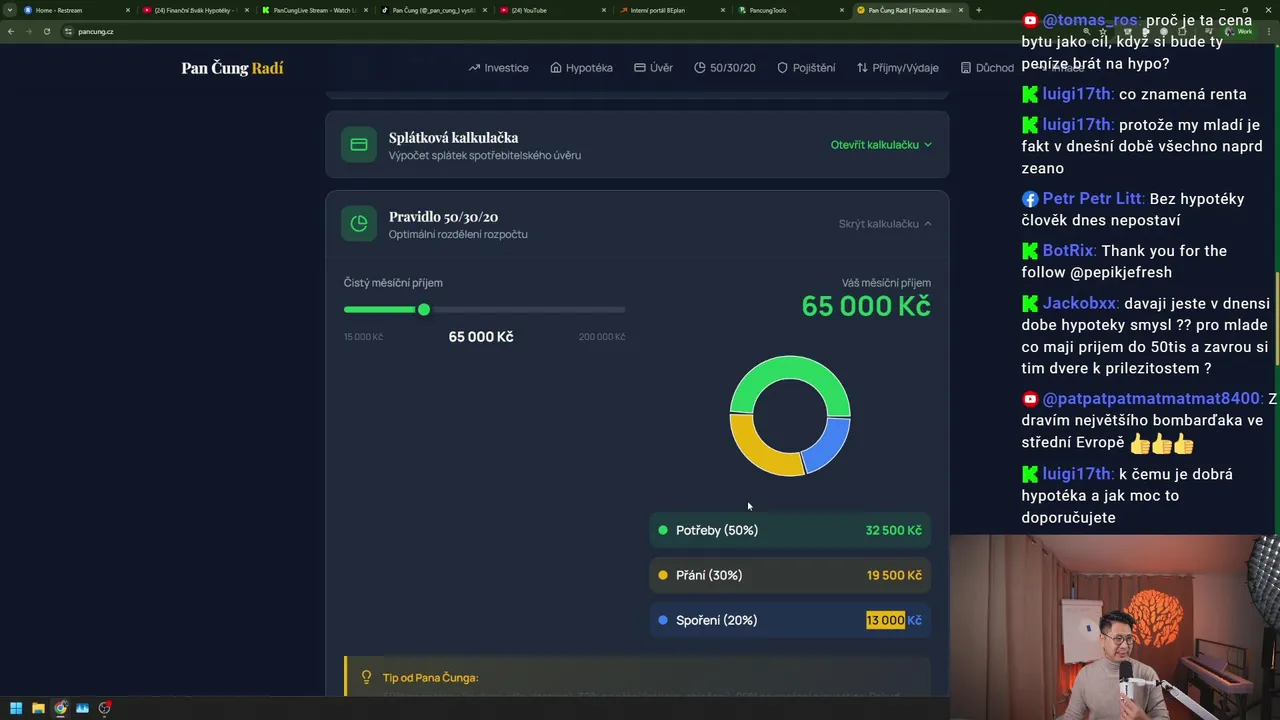The image size is (1280, 720).
Task: Click the Splátková kalkulačka card icon
Action: click(359, 145)
